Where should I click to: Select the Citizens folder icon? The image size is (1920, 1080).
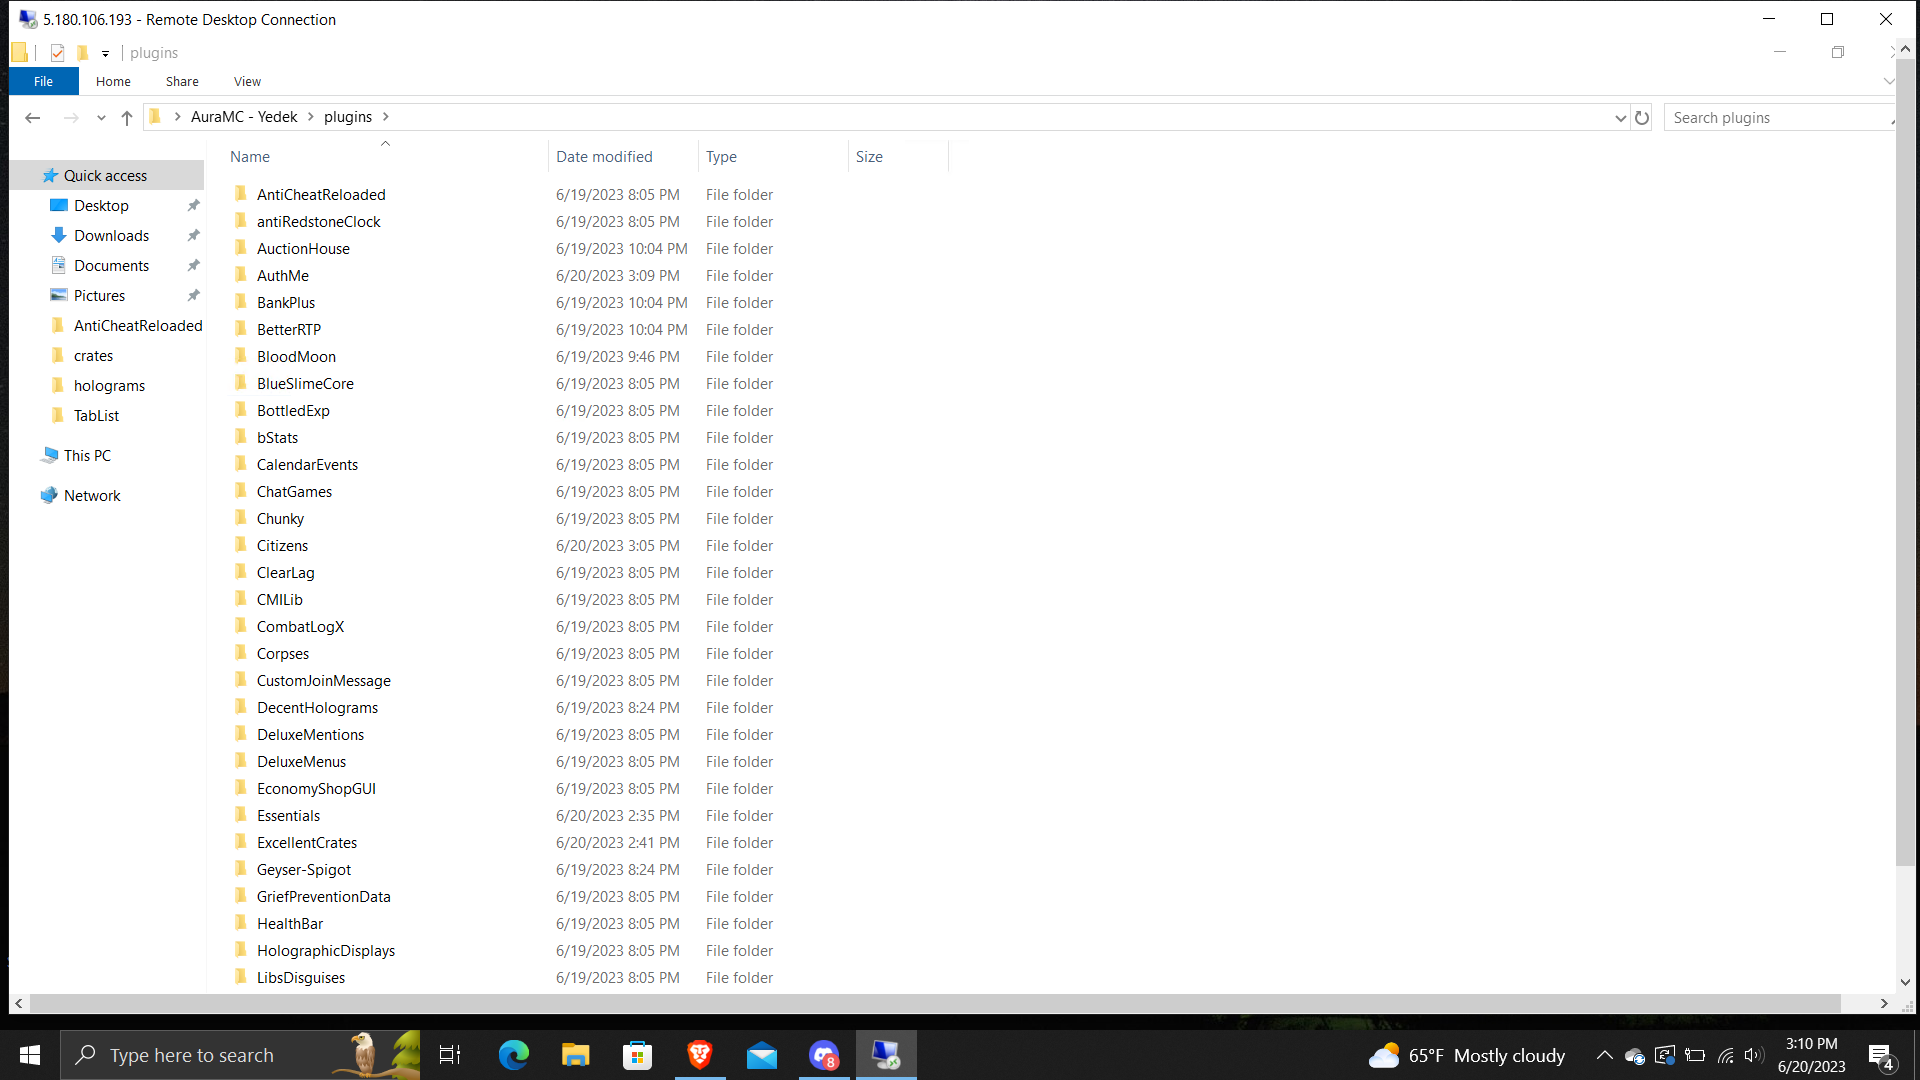coord(240,545)
